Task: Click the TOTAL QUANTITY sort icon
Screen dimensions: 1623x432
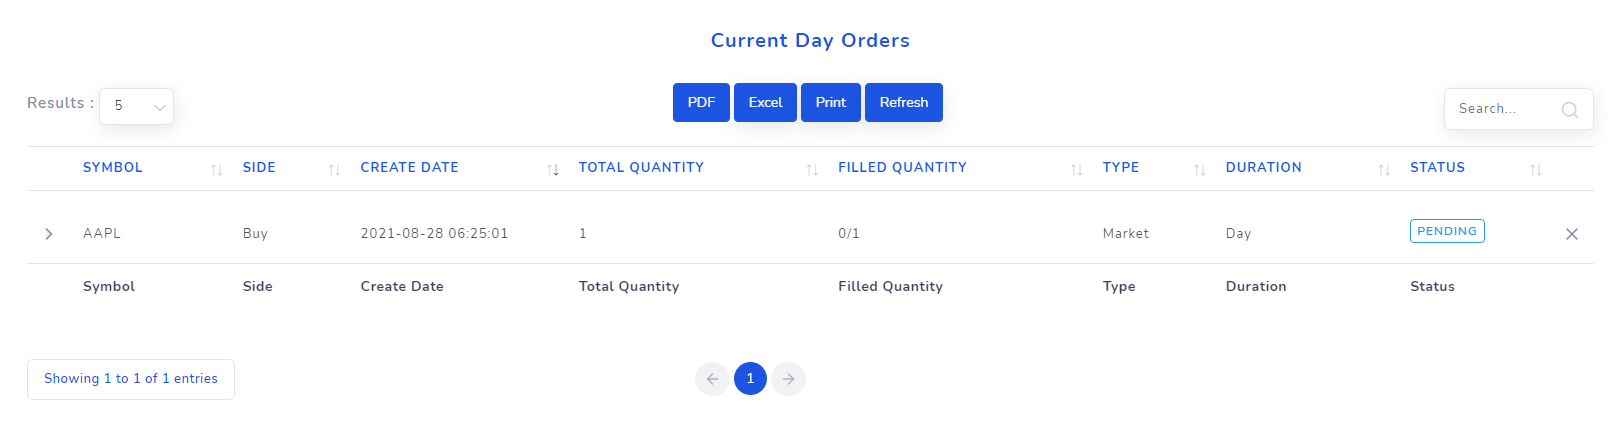Action: 812,170
